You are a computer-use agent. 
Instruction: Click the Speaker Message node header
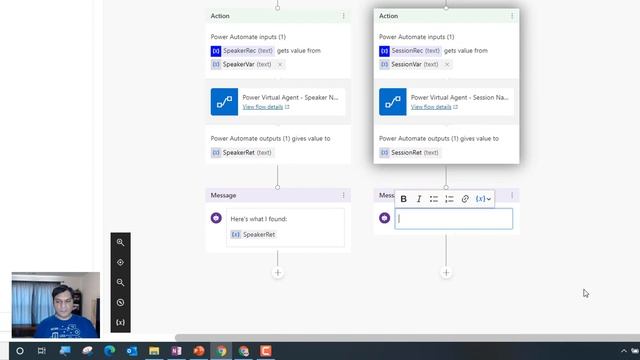pos(278,196)
